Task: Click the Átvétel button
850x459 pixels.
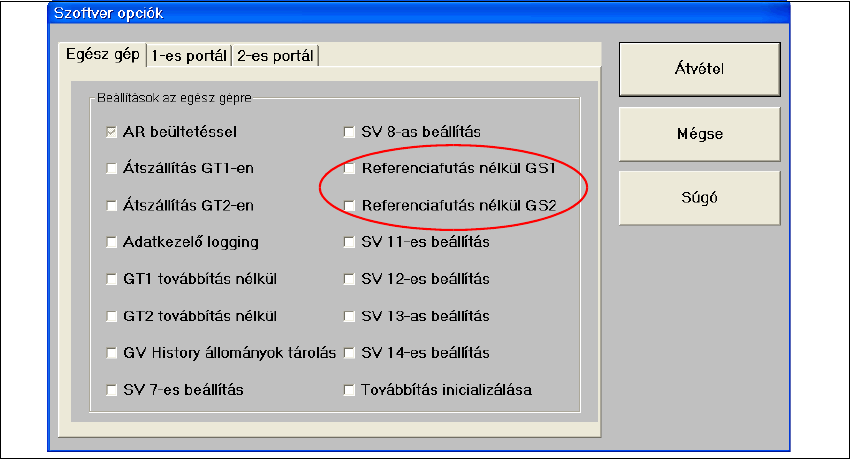Action: (x=699, y=69)
